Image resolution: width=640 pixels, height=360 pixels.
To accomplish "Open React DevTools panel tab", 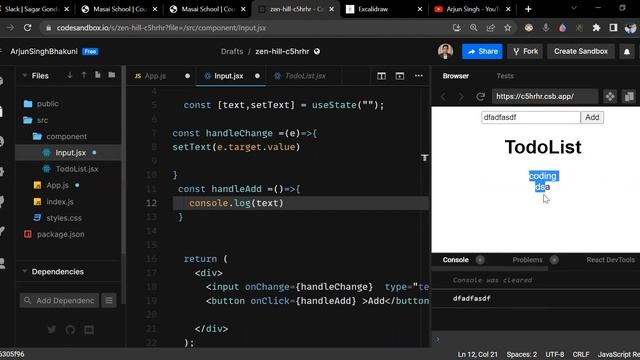I will [x=611, y=260].
